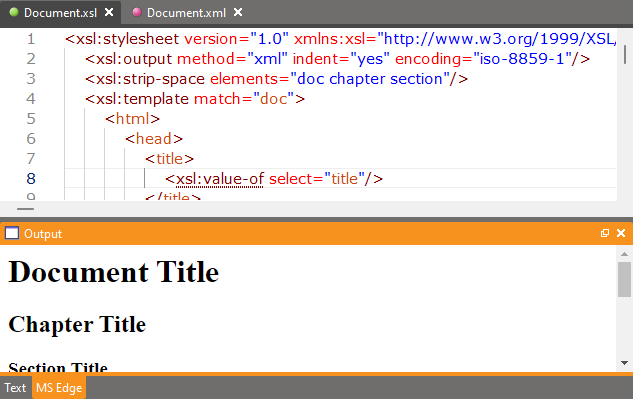Viewport: 633px width, 399px height.
Task: Click the xsl:value-of element name
Action: pos(220,178)
